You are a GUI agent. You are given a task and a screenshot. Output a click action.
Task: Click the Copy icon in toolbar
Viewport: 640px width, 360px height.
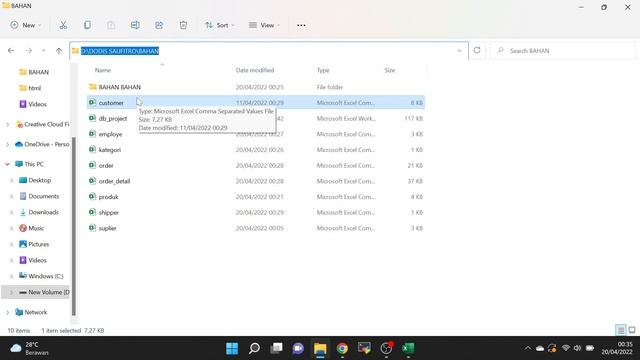[x=87, y=25]
